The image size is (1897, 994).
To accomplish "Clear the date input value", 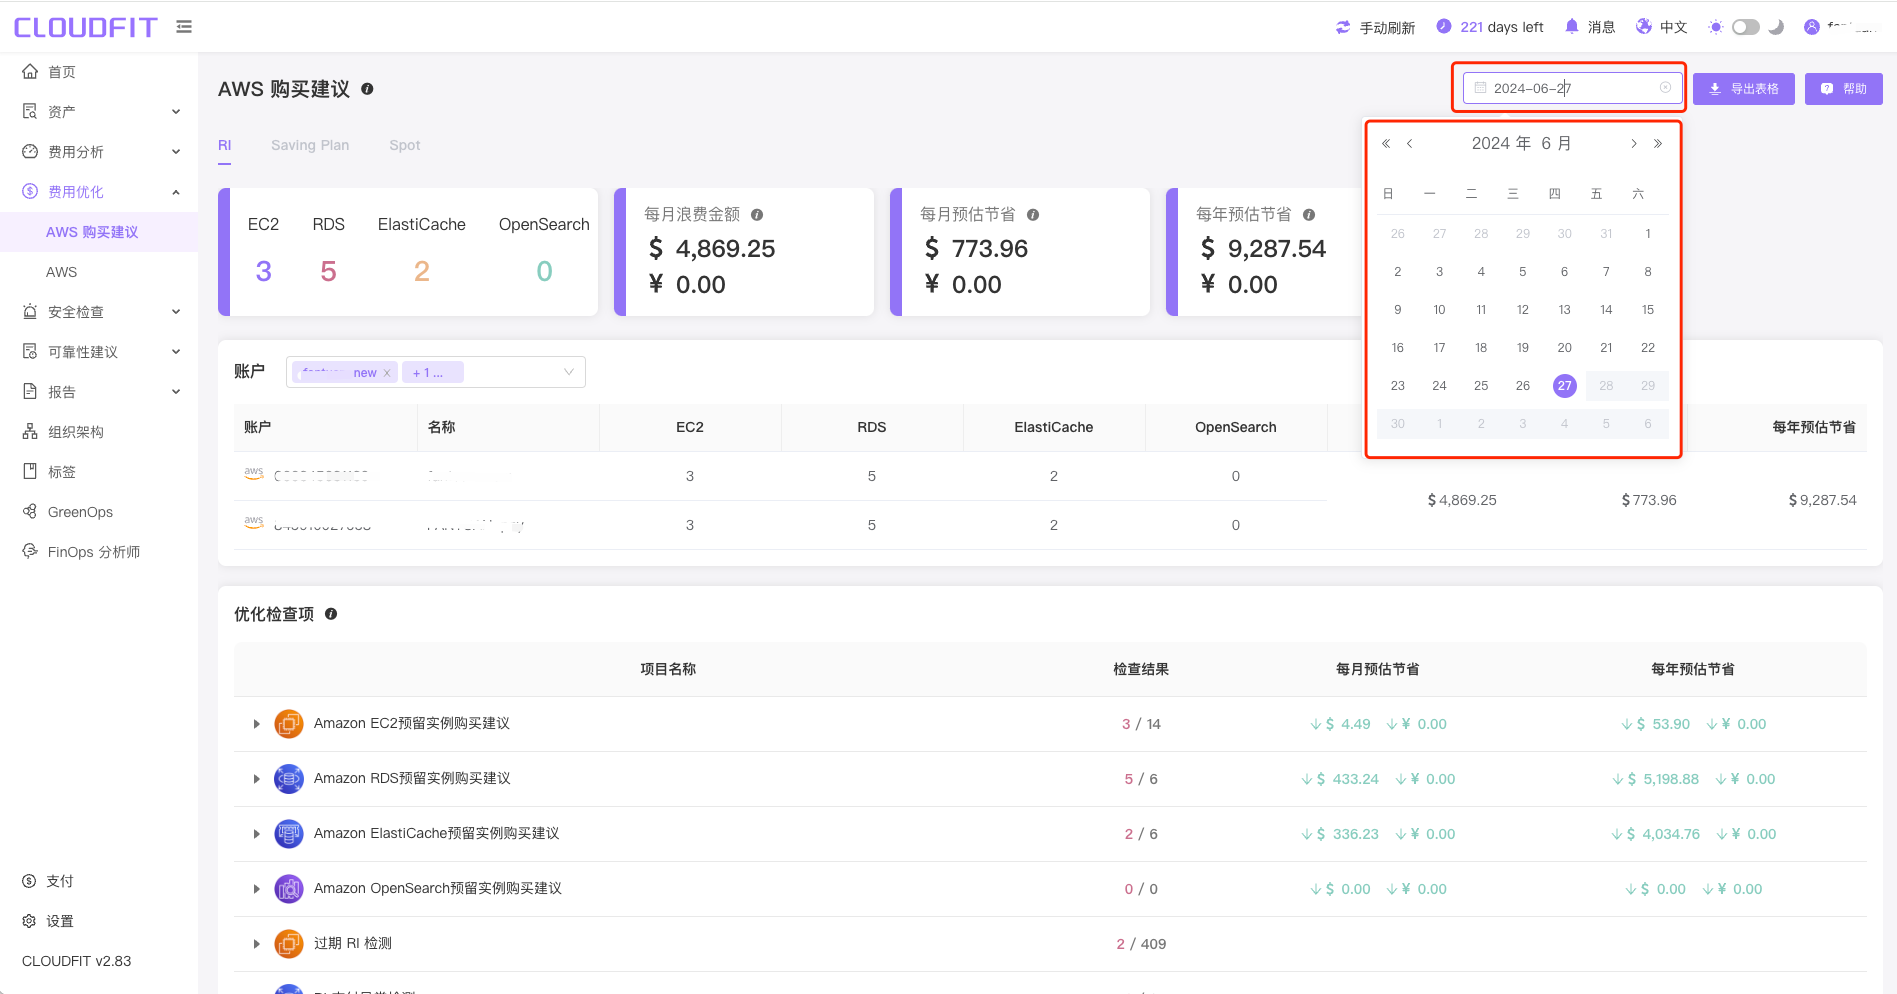I will 1665,88.
